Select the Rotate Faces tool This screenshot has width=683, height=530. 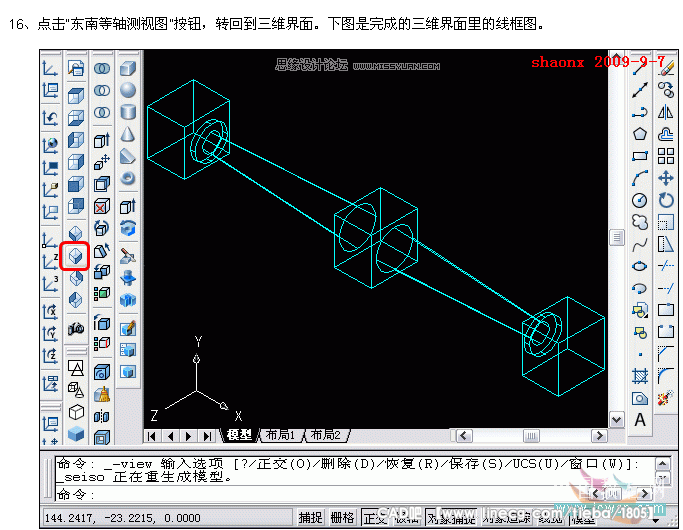(x=102, y=228)
